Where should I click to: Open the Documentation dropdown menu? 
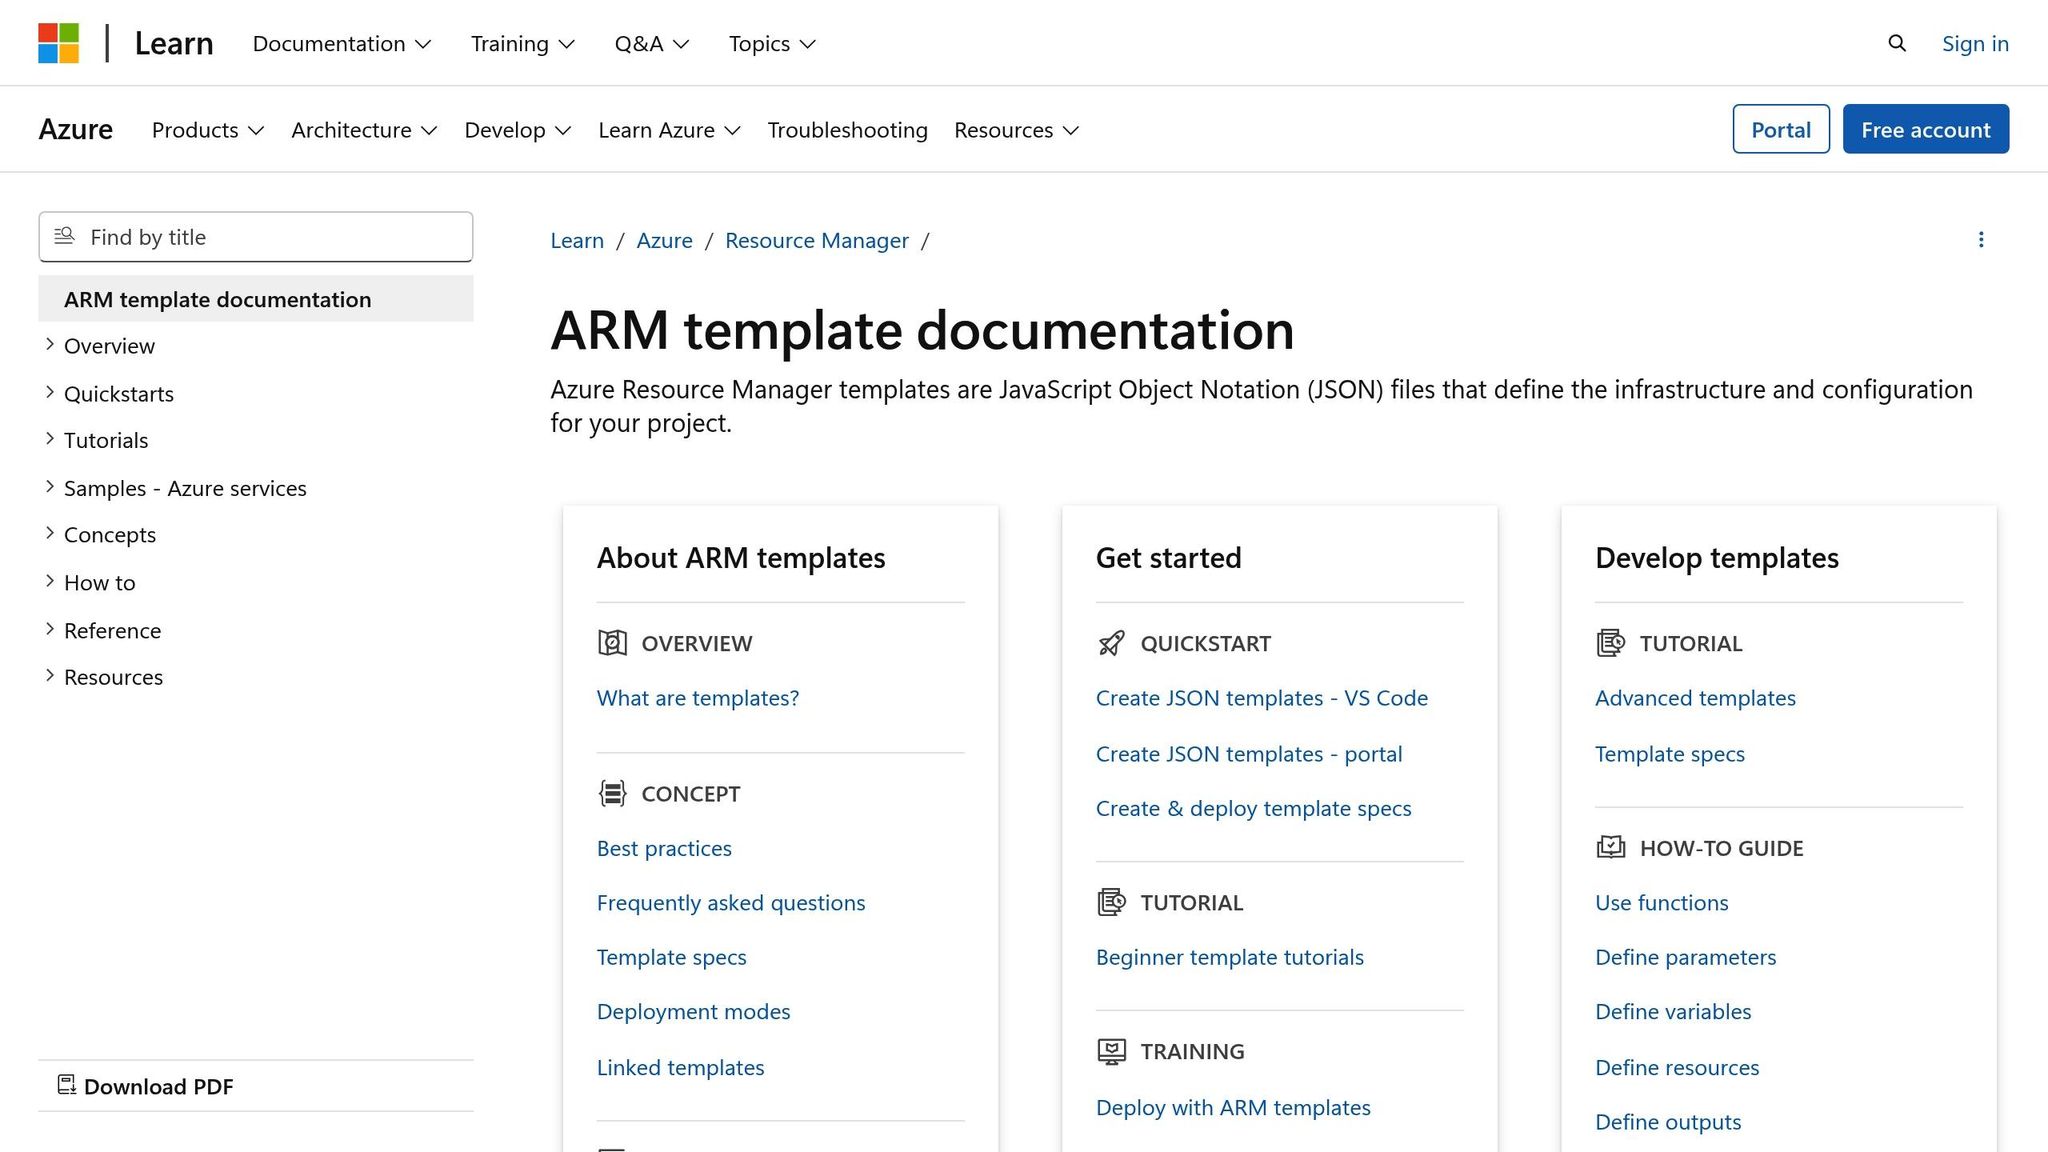(x=341, y=43)
